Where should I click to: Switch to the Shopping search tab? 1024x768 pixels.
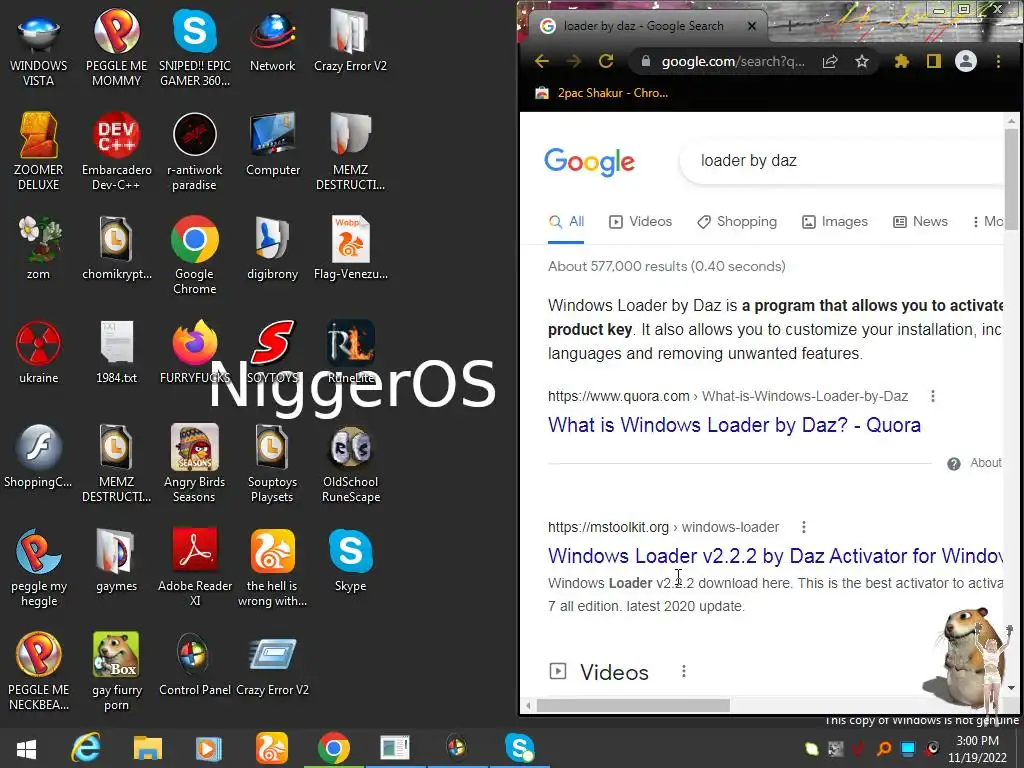[x=737, y=221]
